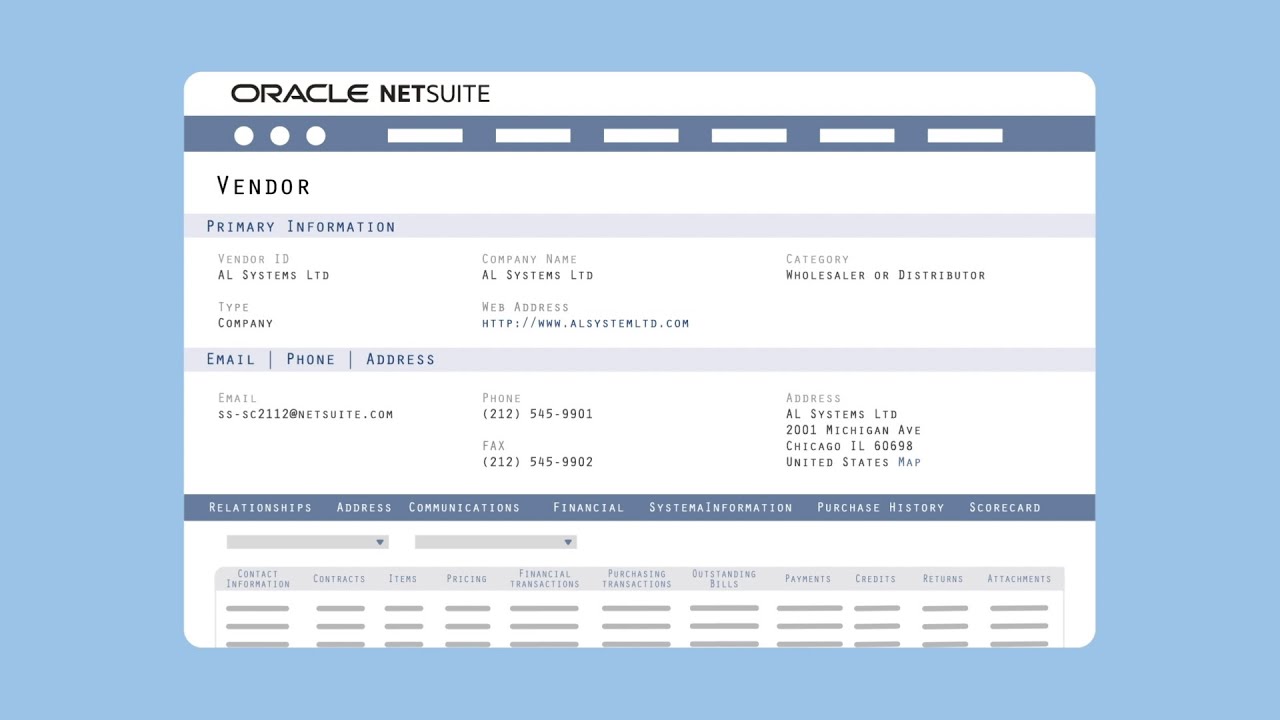Open the Address tab in the blue bar

coord(364,507)
